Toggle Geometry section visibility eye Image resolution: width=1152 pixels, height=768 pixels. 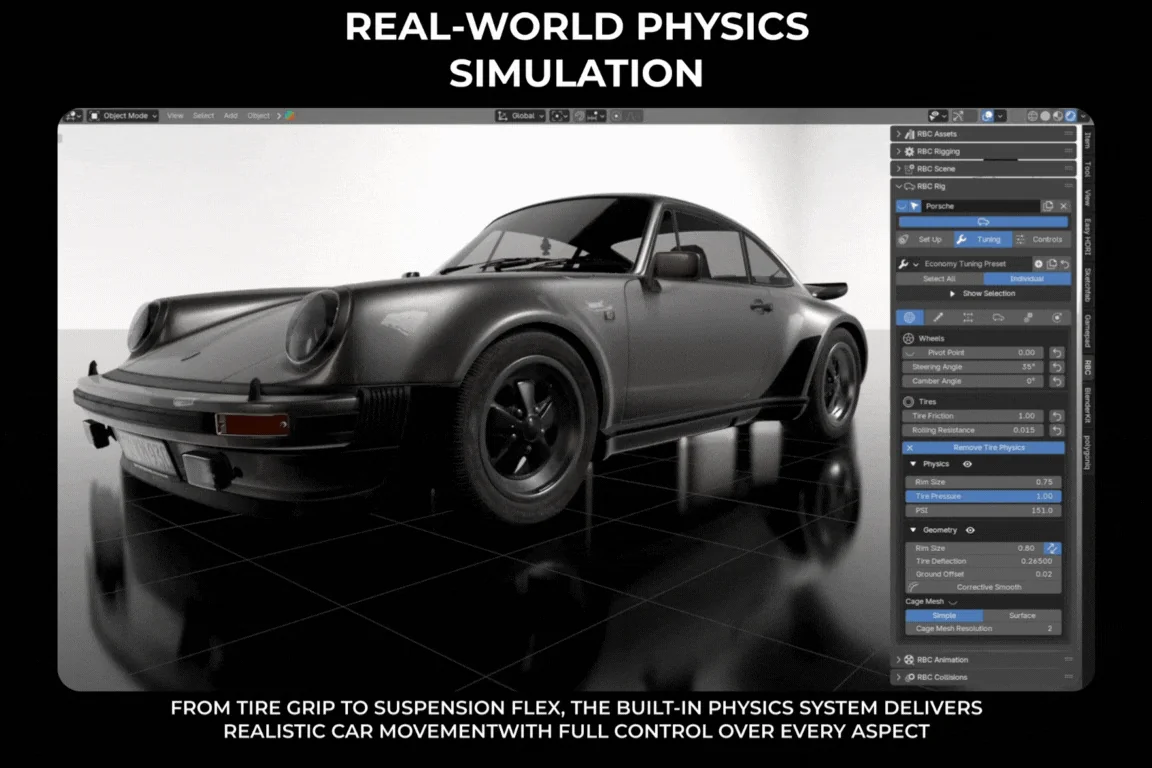(970, 530)
